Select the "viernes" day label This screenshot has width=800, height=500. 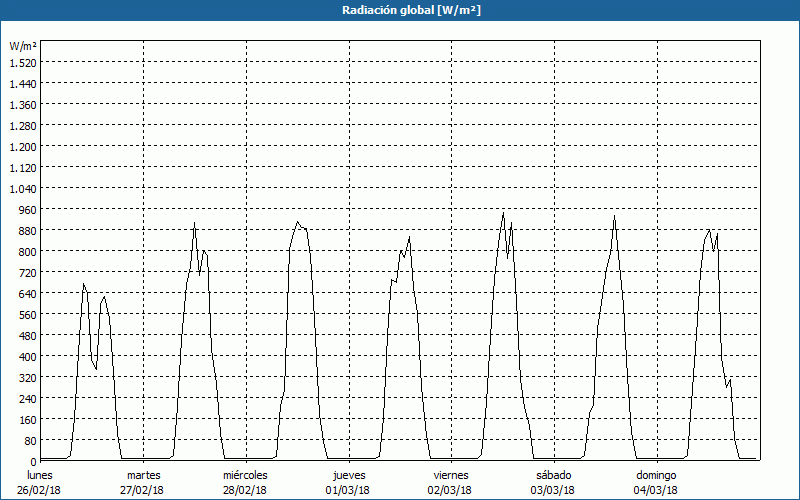(x=451, y=475)
